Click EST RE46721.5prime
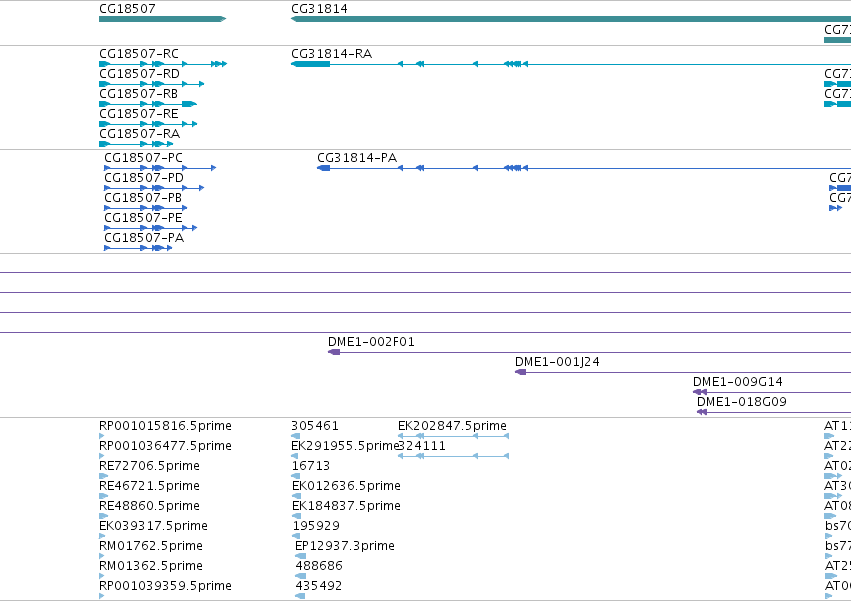The image size is (851, 601). pyautogui.click(x=149, y=486)
